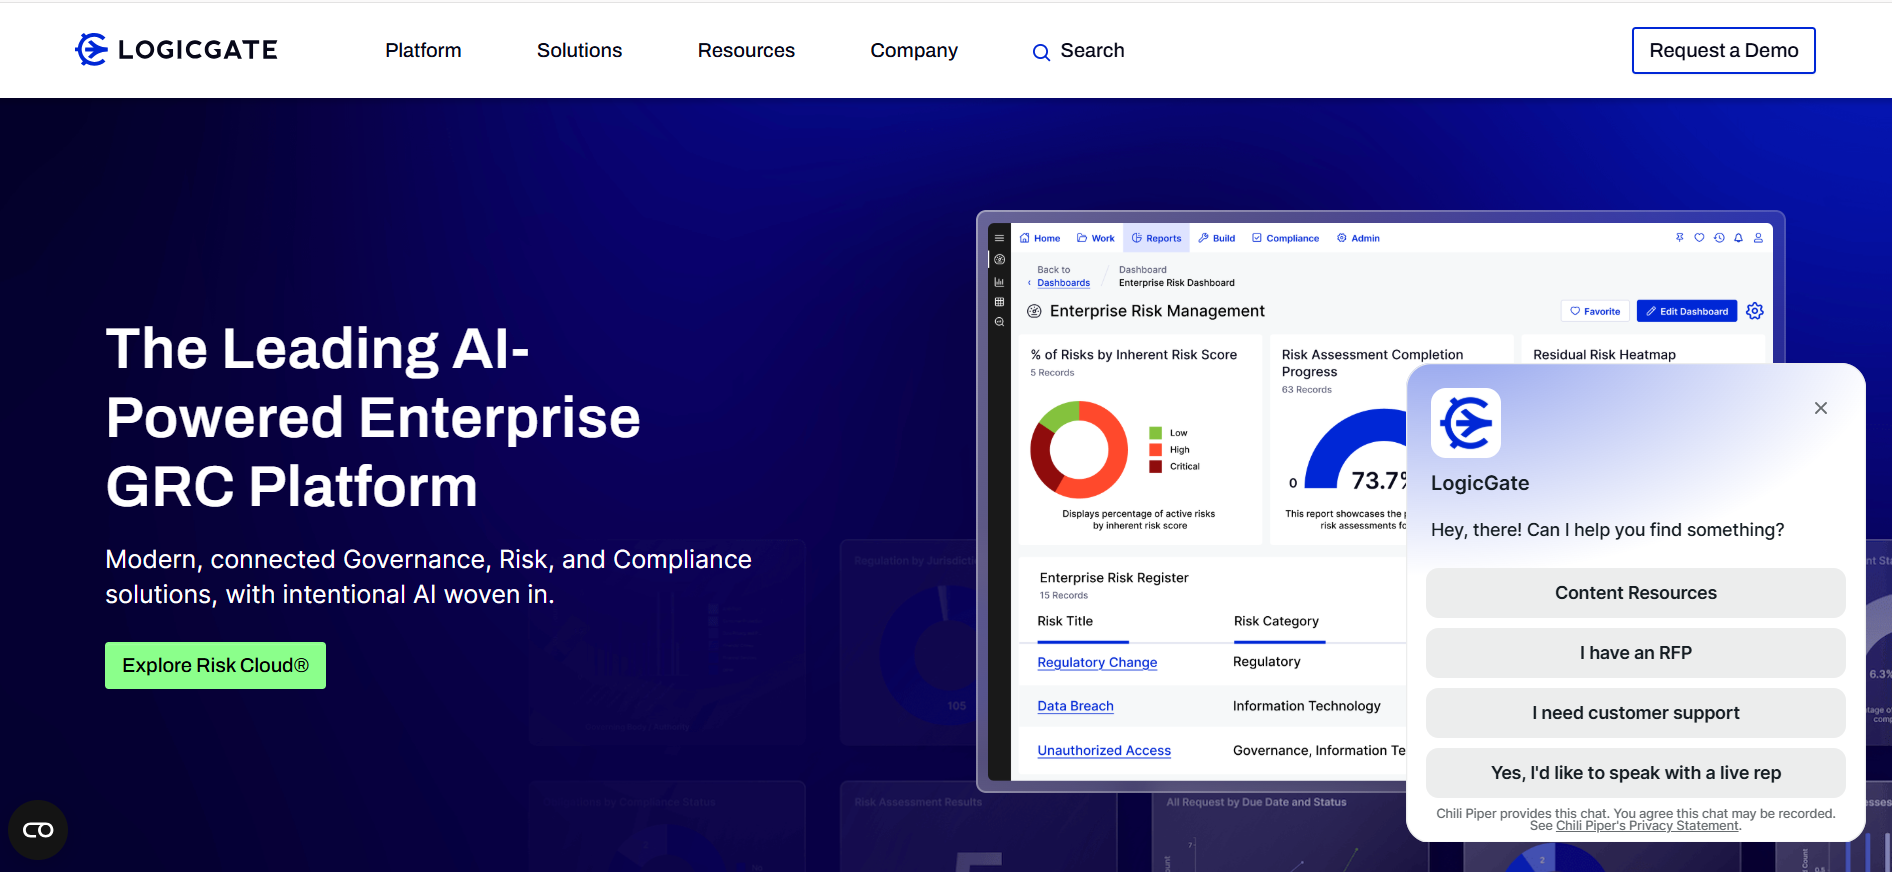Open the Company menu
The width and height of the screenshot is (1892, 872).
[x=914, y=50]
